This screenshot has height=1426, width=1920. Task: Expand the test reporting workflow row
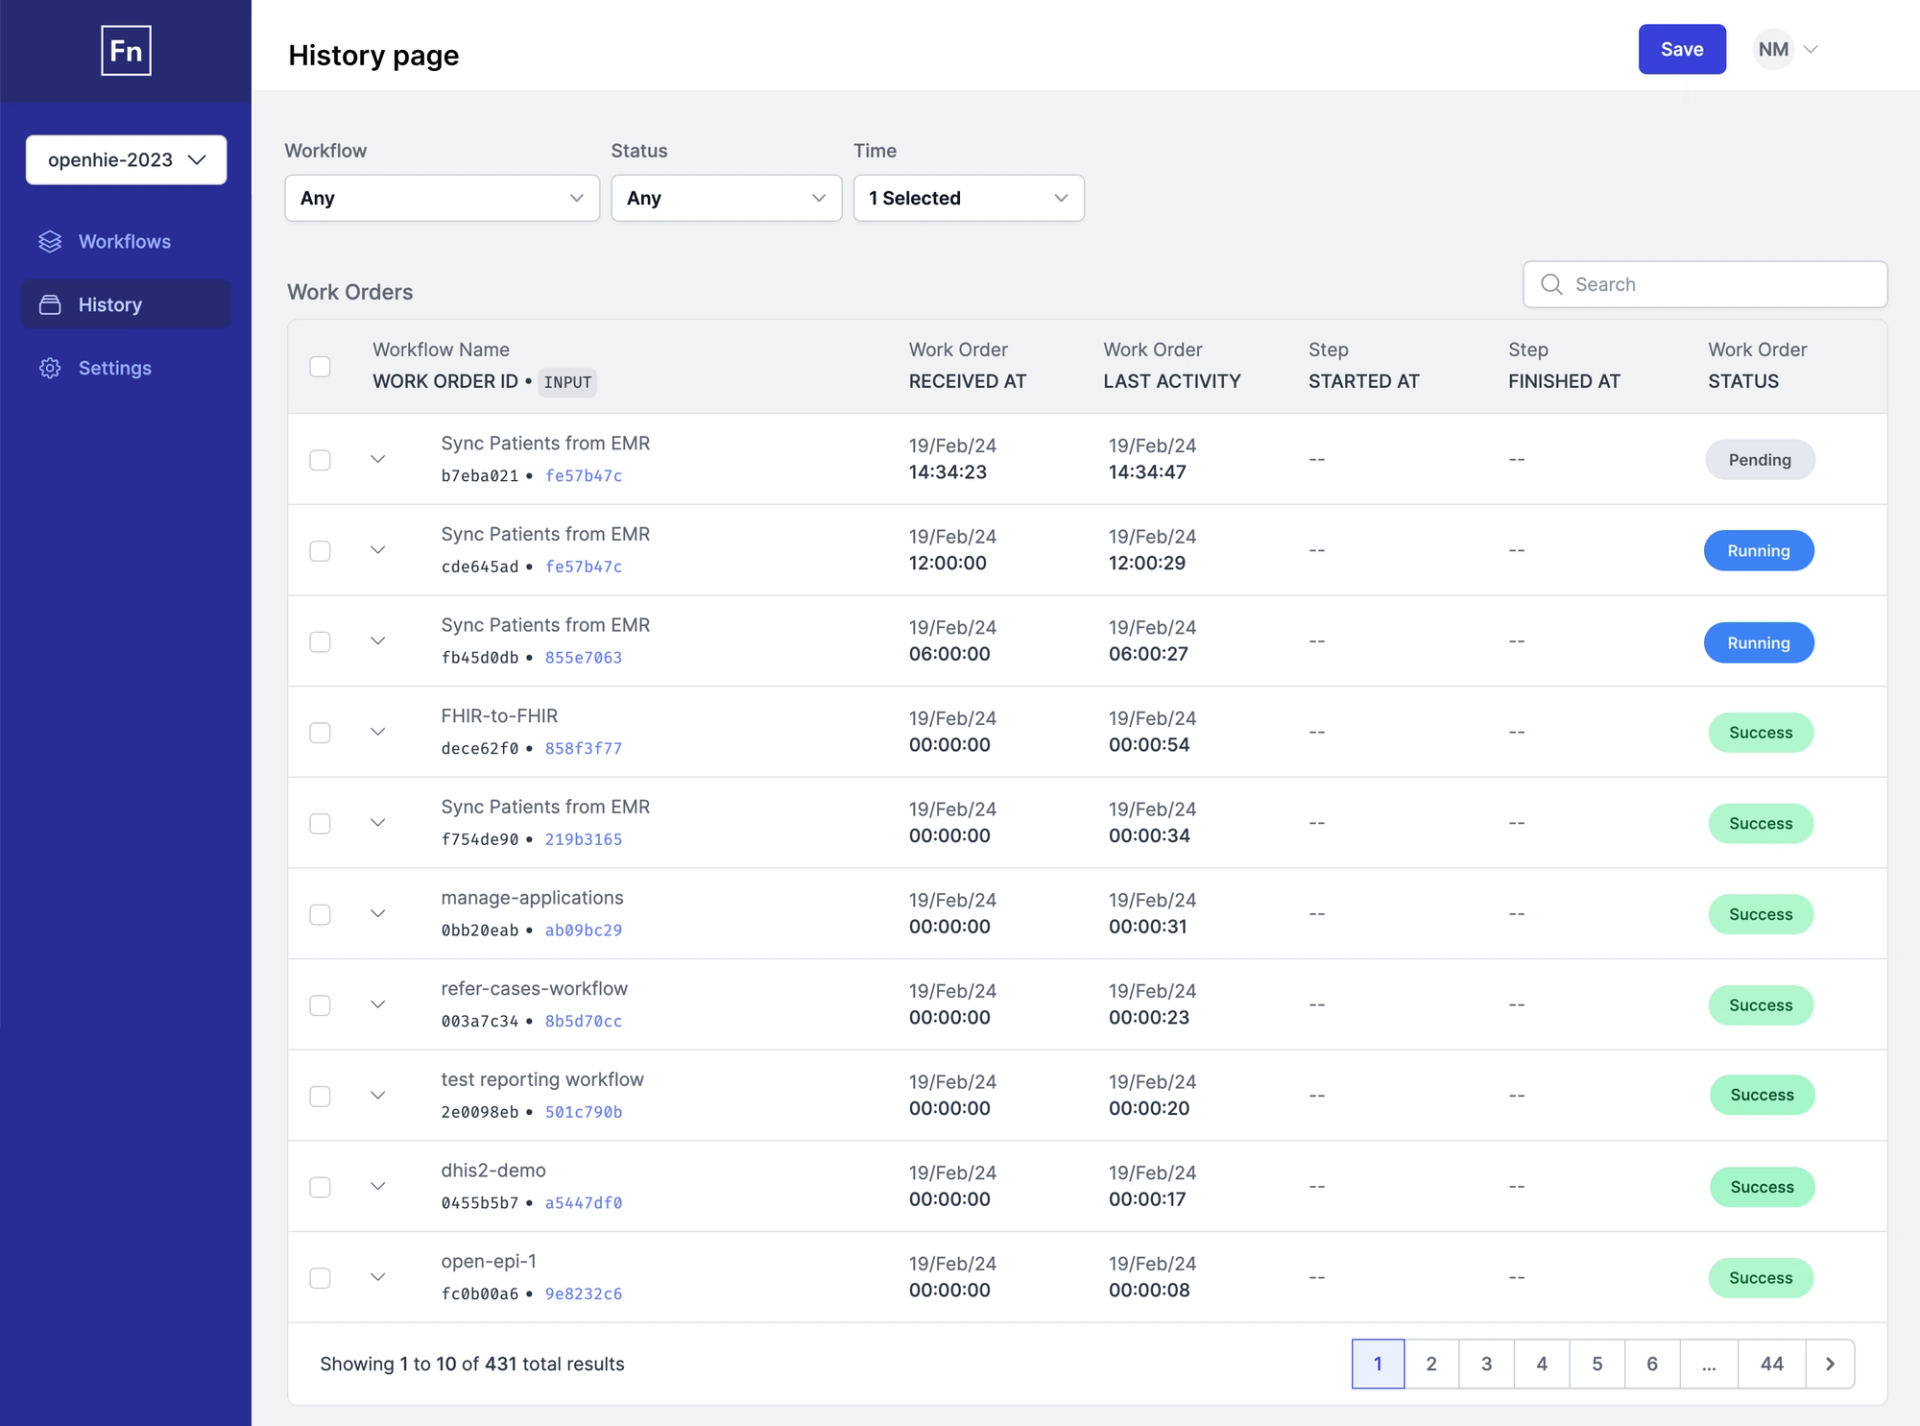click(378, 1096)
